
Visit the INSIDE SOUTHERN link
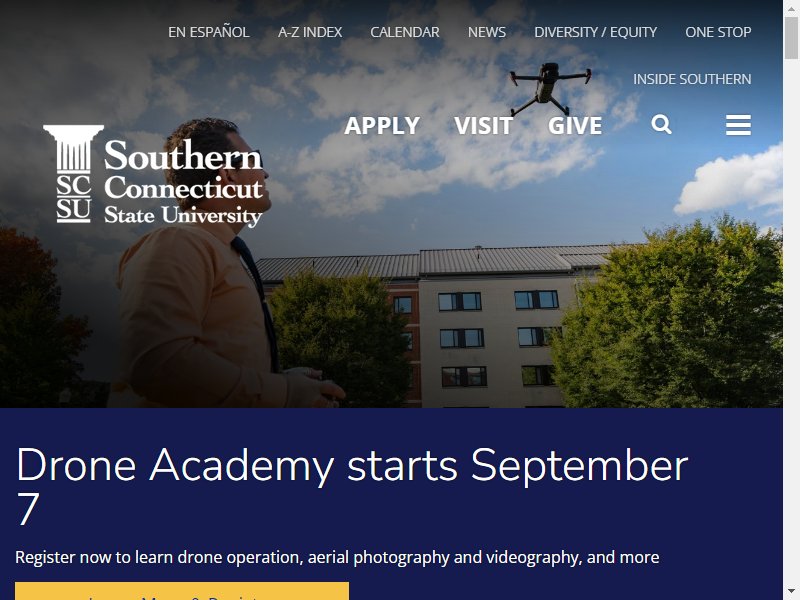(x=692, y=79)
